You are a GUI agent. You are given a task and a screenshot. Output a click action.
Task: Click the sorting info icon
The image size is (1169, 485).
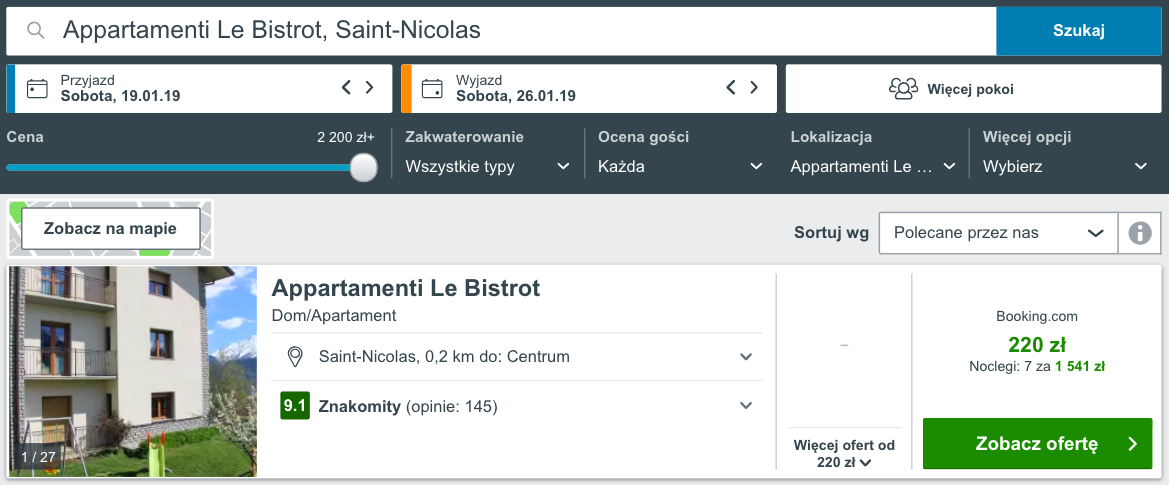pyautogui.click(x=1139, y=233)
